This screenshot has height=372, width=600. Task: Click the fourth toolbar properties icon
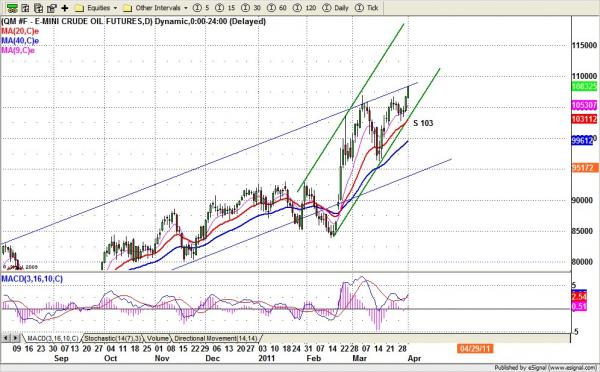click(x=51, y=8)
